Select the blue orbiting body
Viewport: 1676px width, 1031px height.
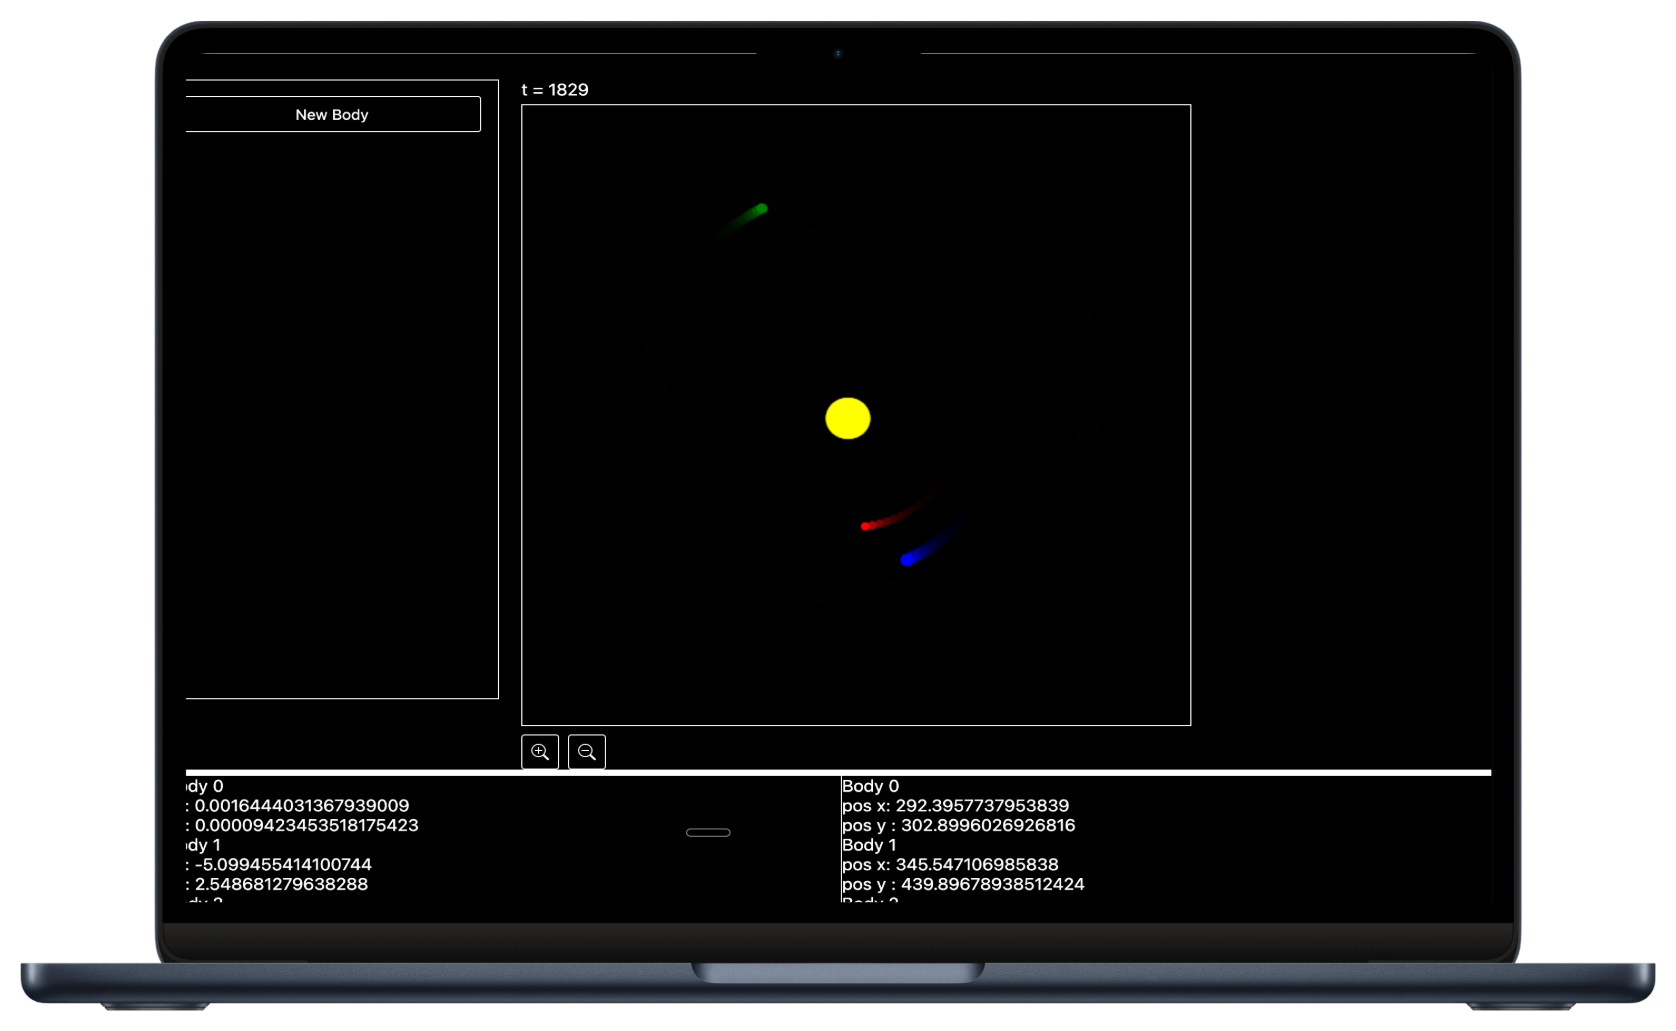pos(907,559)
